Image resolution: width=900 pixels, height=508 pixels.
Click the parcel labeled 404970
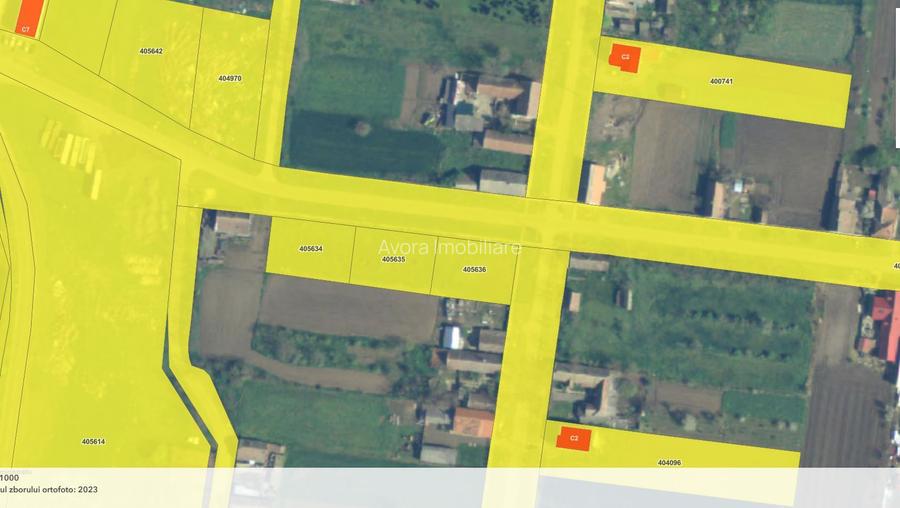pos(229,78)
